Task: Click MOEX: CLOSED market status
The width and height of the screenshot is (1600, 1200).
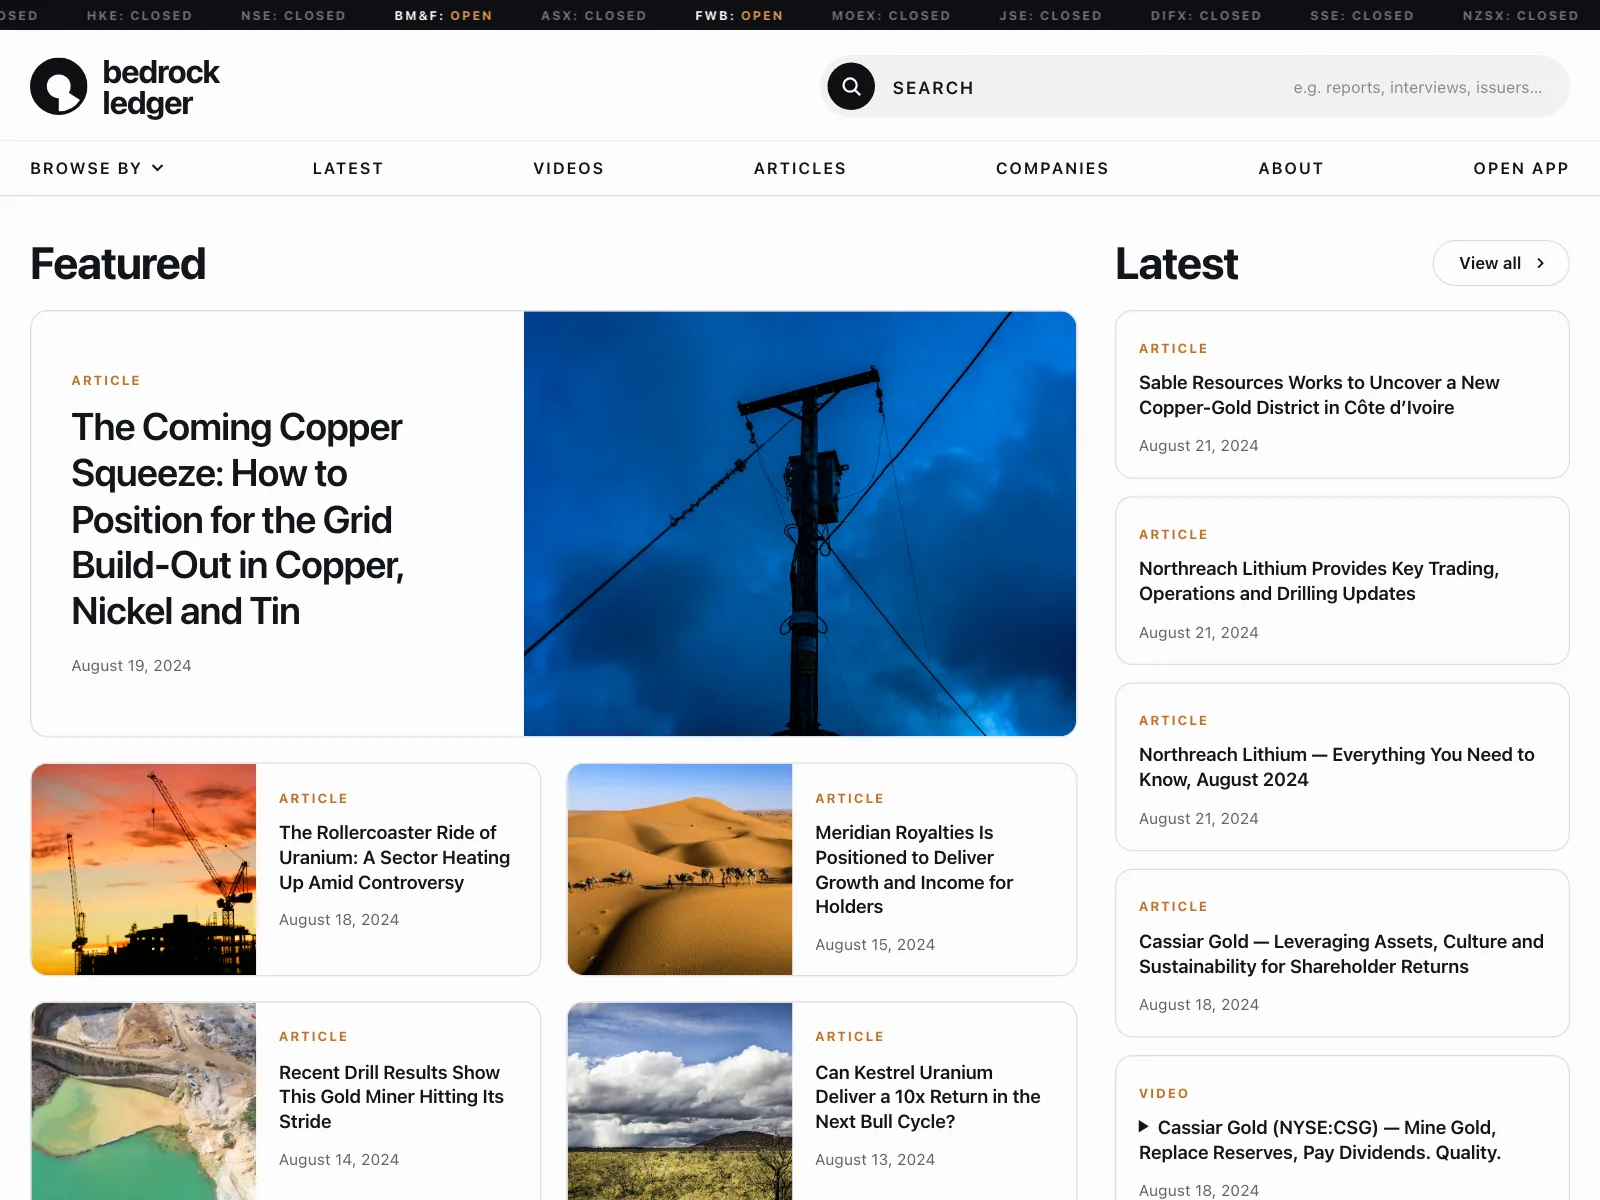Action: [891, 15]
